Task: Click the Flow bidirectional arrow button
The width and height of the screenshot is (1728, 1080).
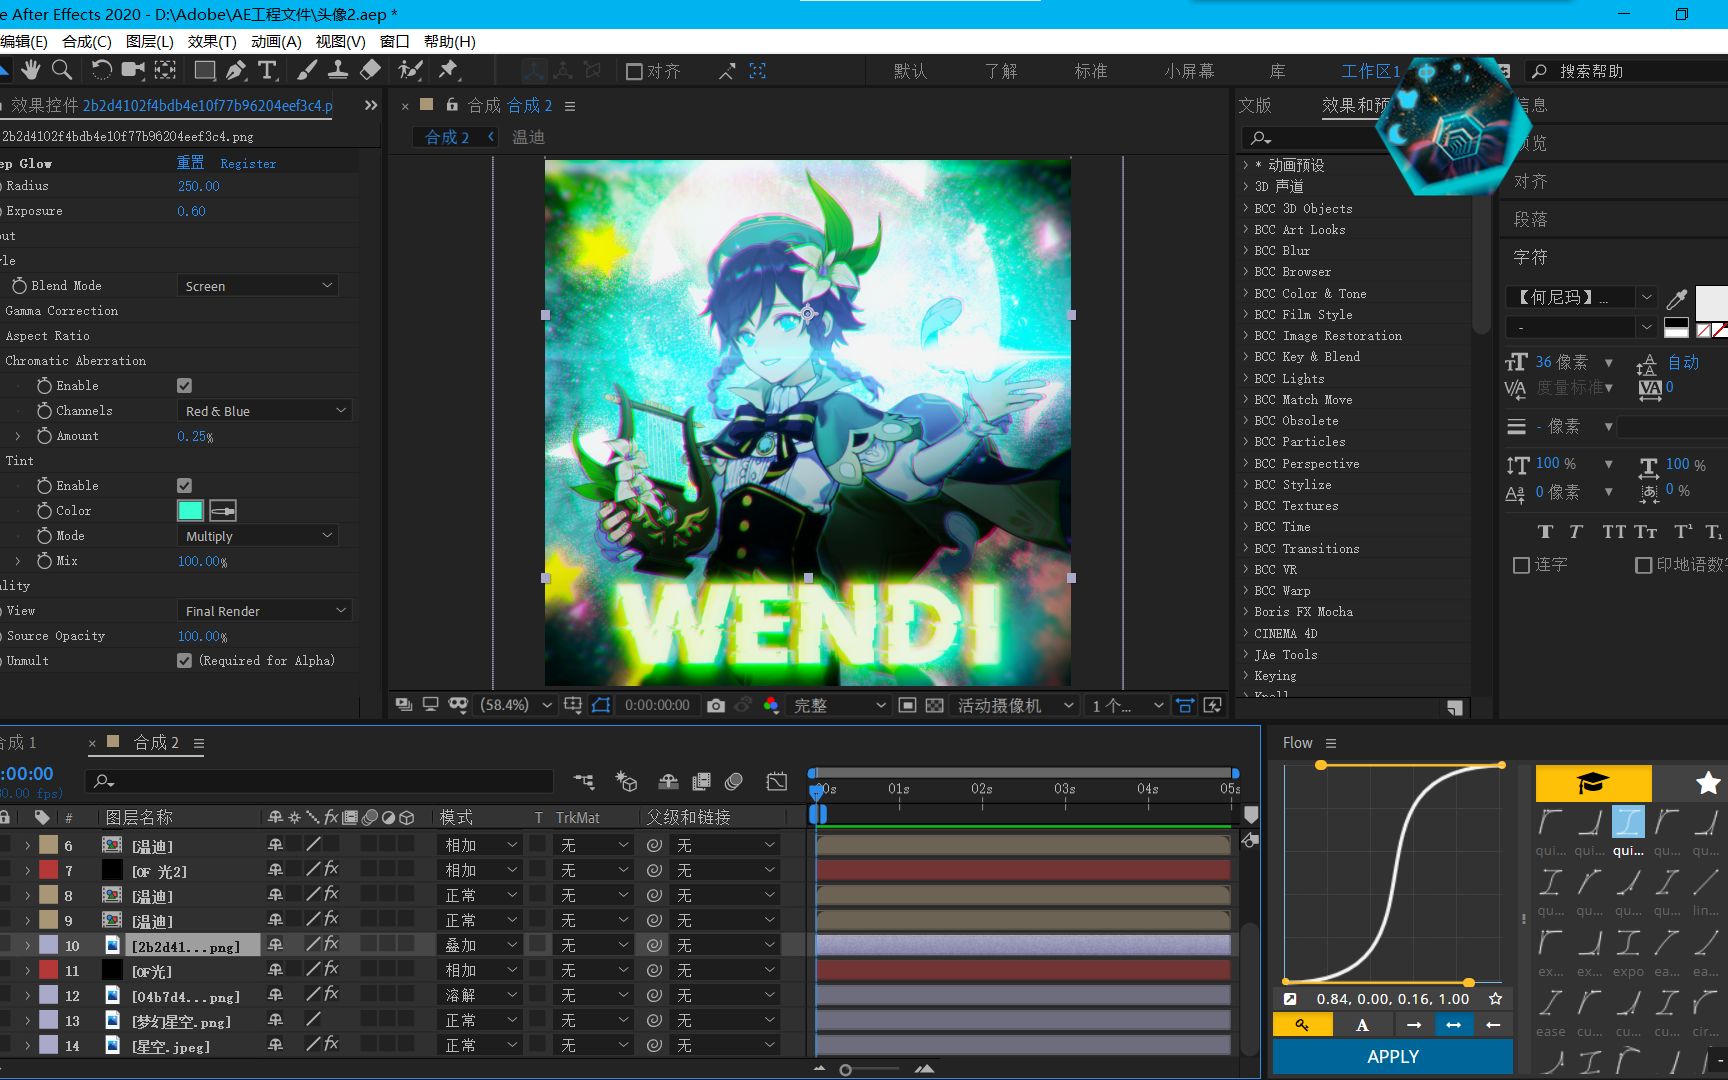Action: tap(1453, 1025)
